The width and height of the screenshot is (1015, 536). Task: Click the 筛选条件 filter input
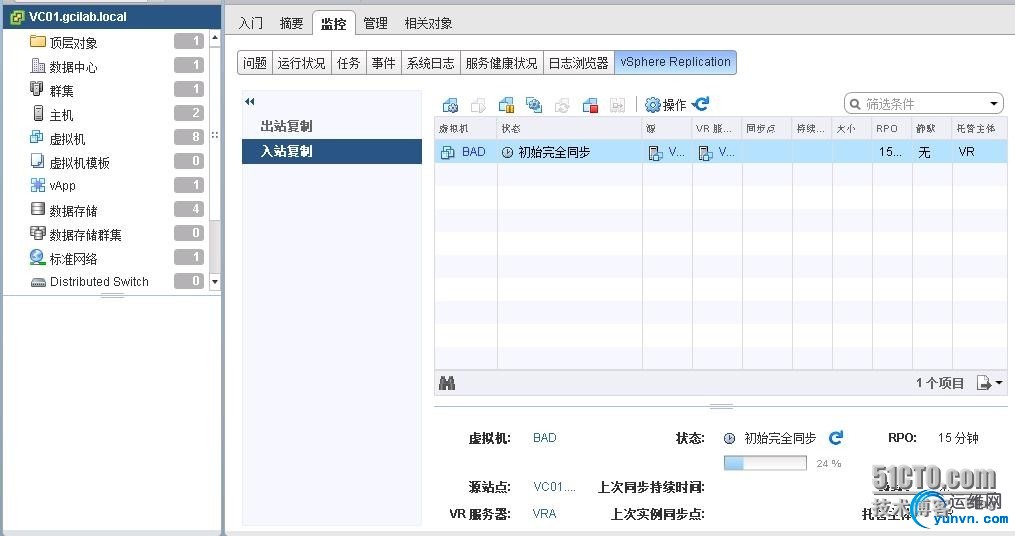pyautogui.click(x=915, y=104)
